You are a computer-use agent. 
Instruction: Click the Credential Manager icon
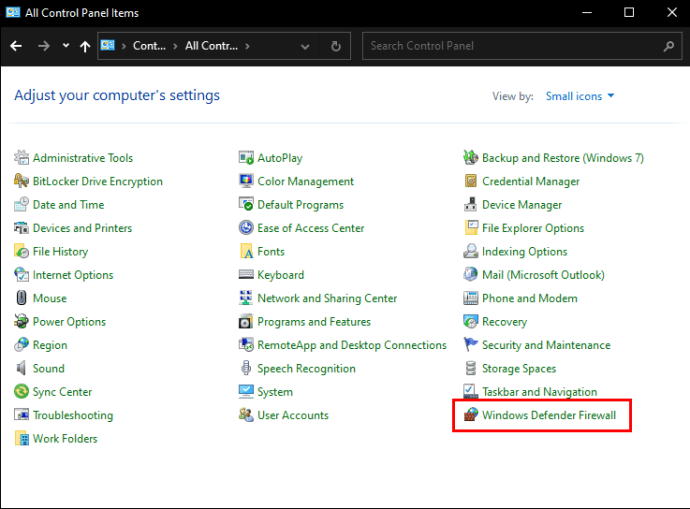[471, 182]
